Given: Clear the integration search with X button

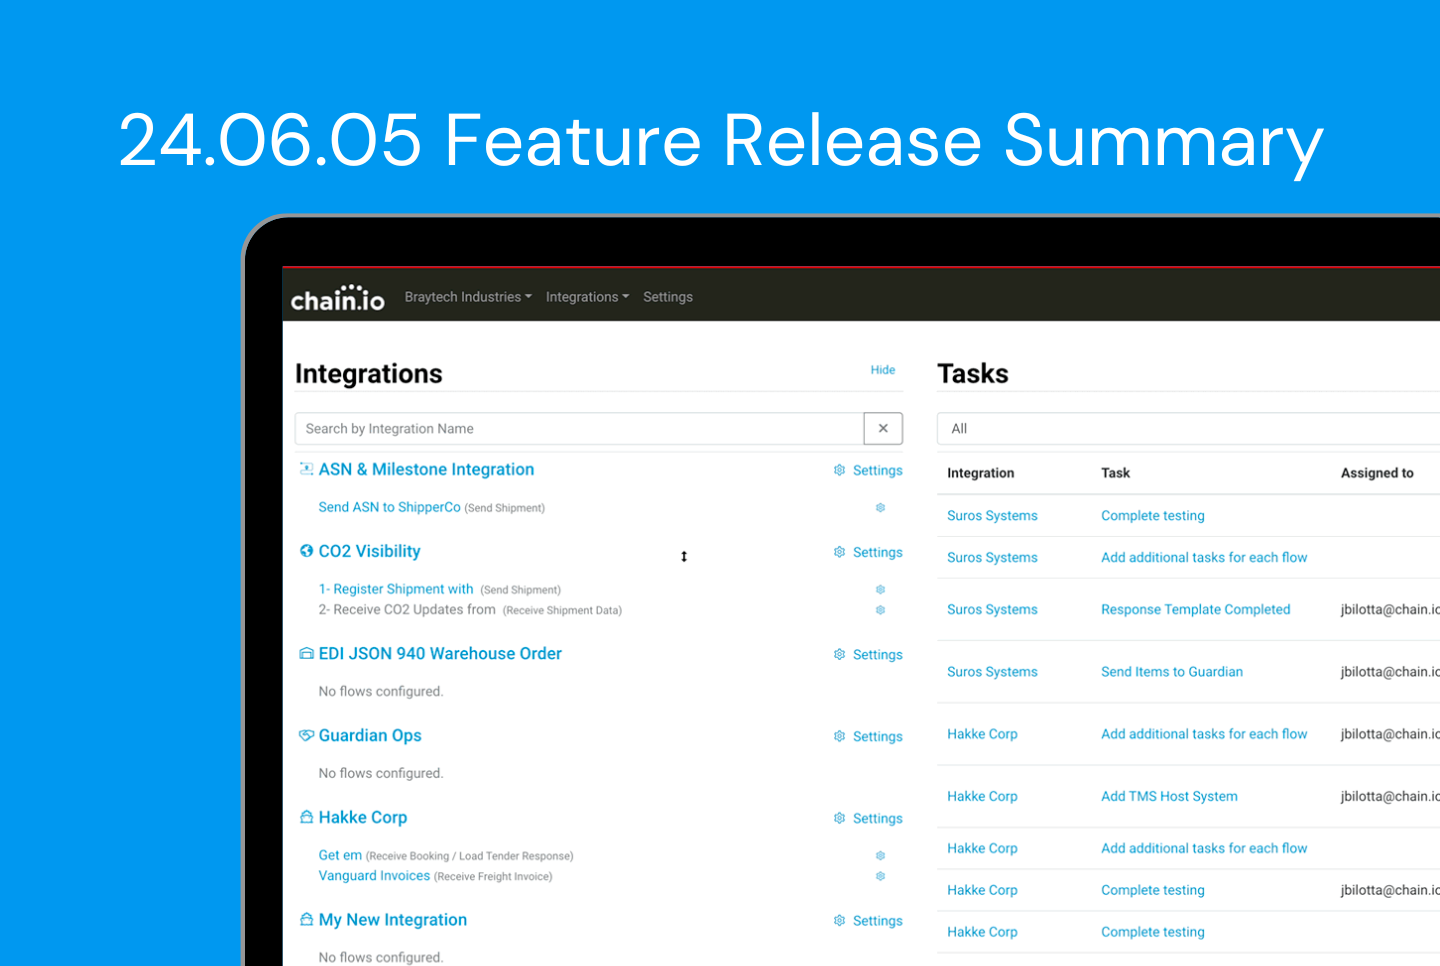Looking at the screenshot, I should 883,429.
